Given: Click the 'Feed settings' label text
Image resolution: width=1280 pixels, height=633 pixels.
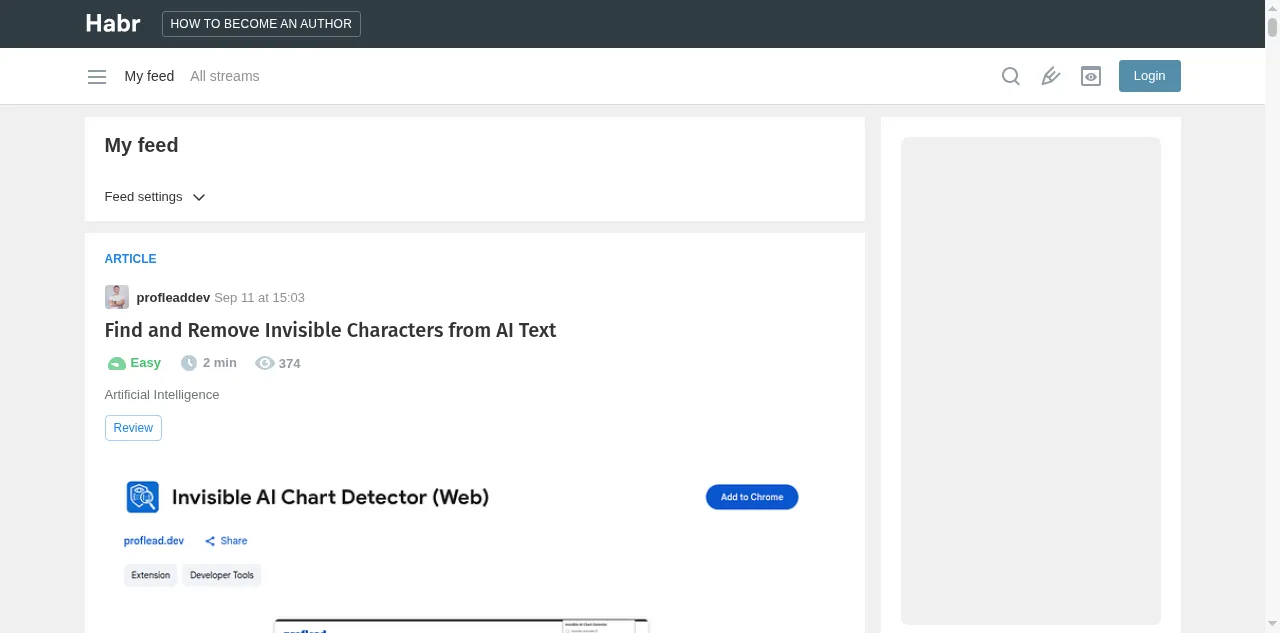Looking at the screenshot, I should point(144,197).
